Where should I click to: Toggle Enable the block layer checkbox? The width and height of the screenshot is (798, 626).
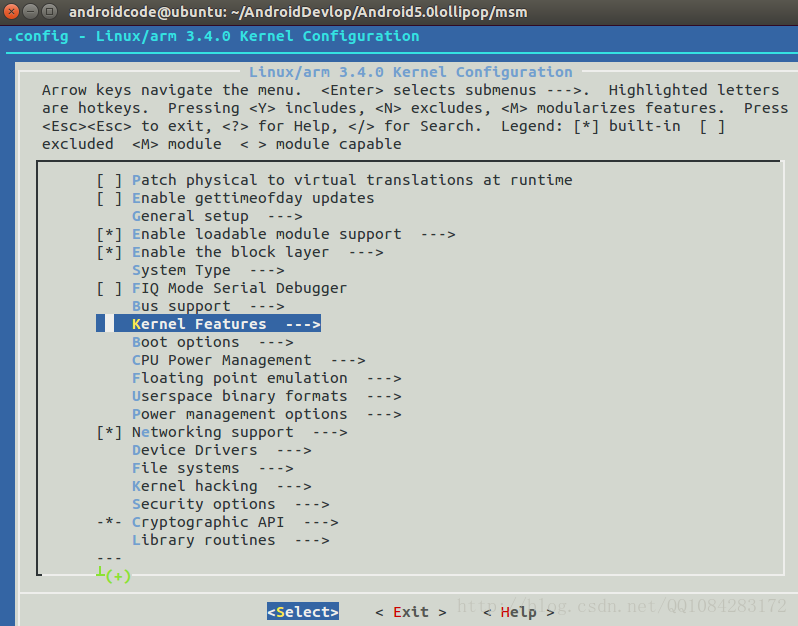[109, 252]
